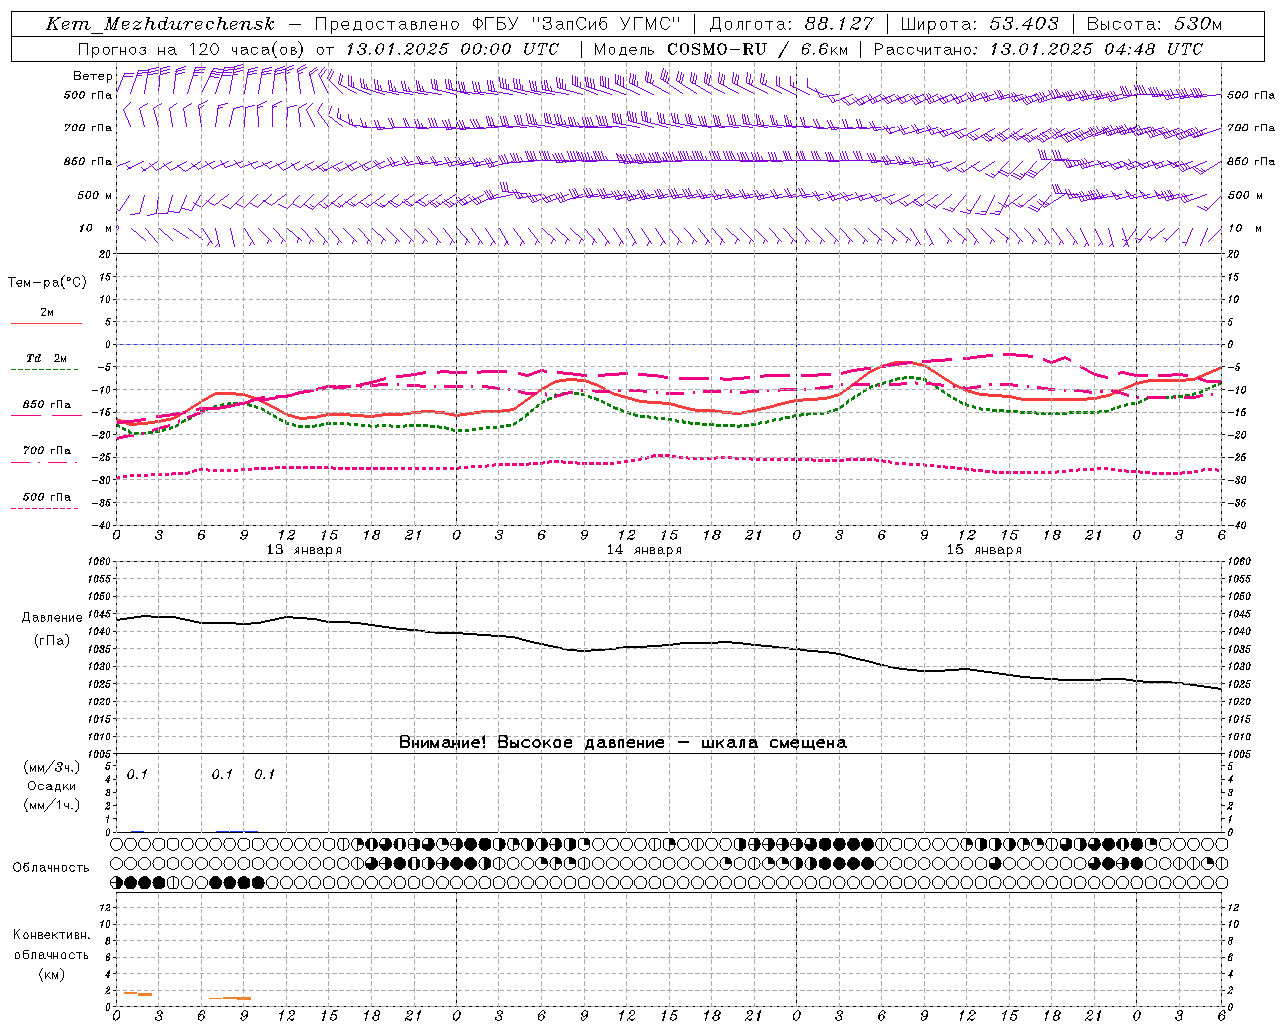This screenshot has width=1280, height=1024.
Task: Click the left '500 м' wind level label
Action: pyautogui.click(x=95, y=195)
